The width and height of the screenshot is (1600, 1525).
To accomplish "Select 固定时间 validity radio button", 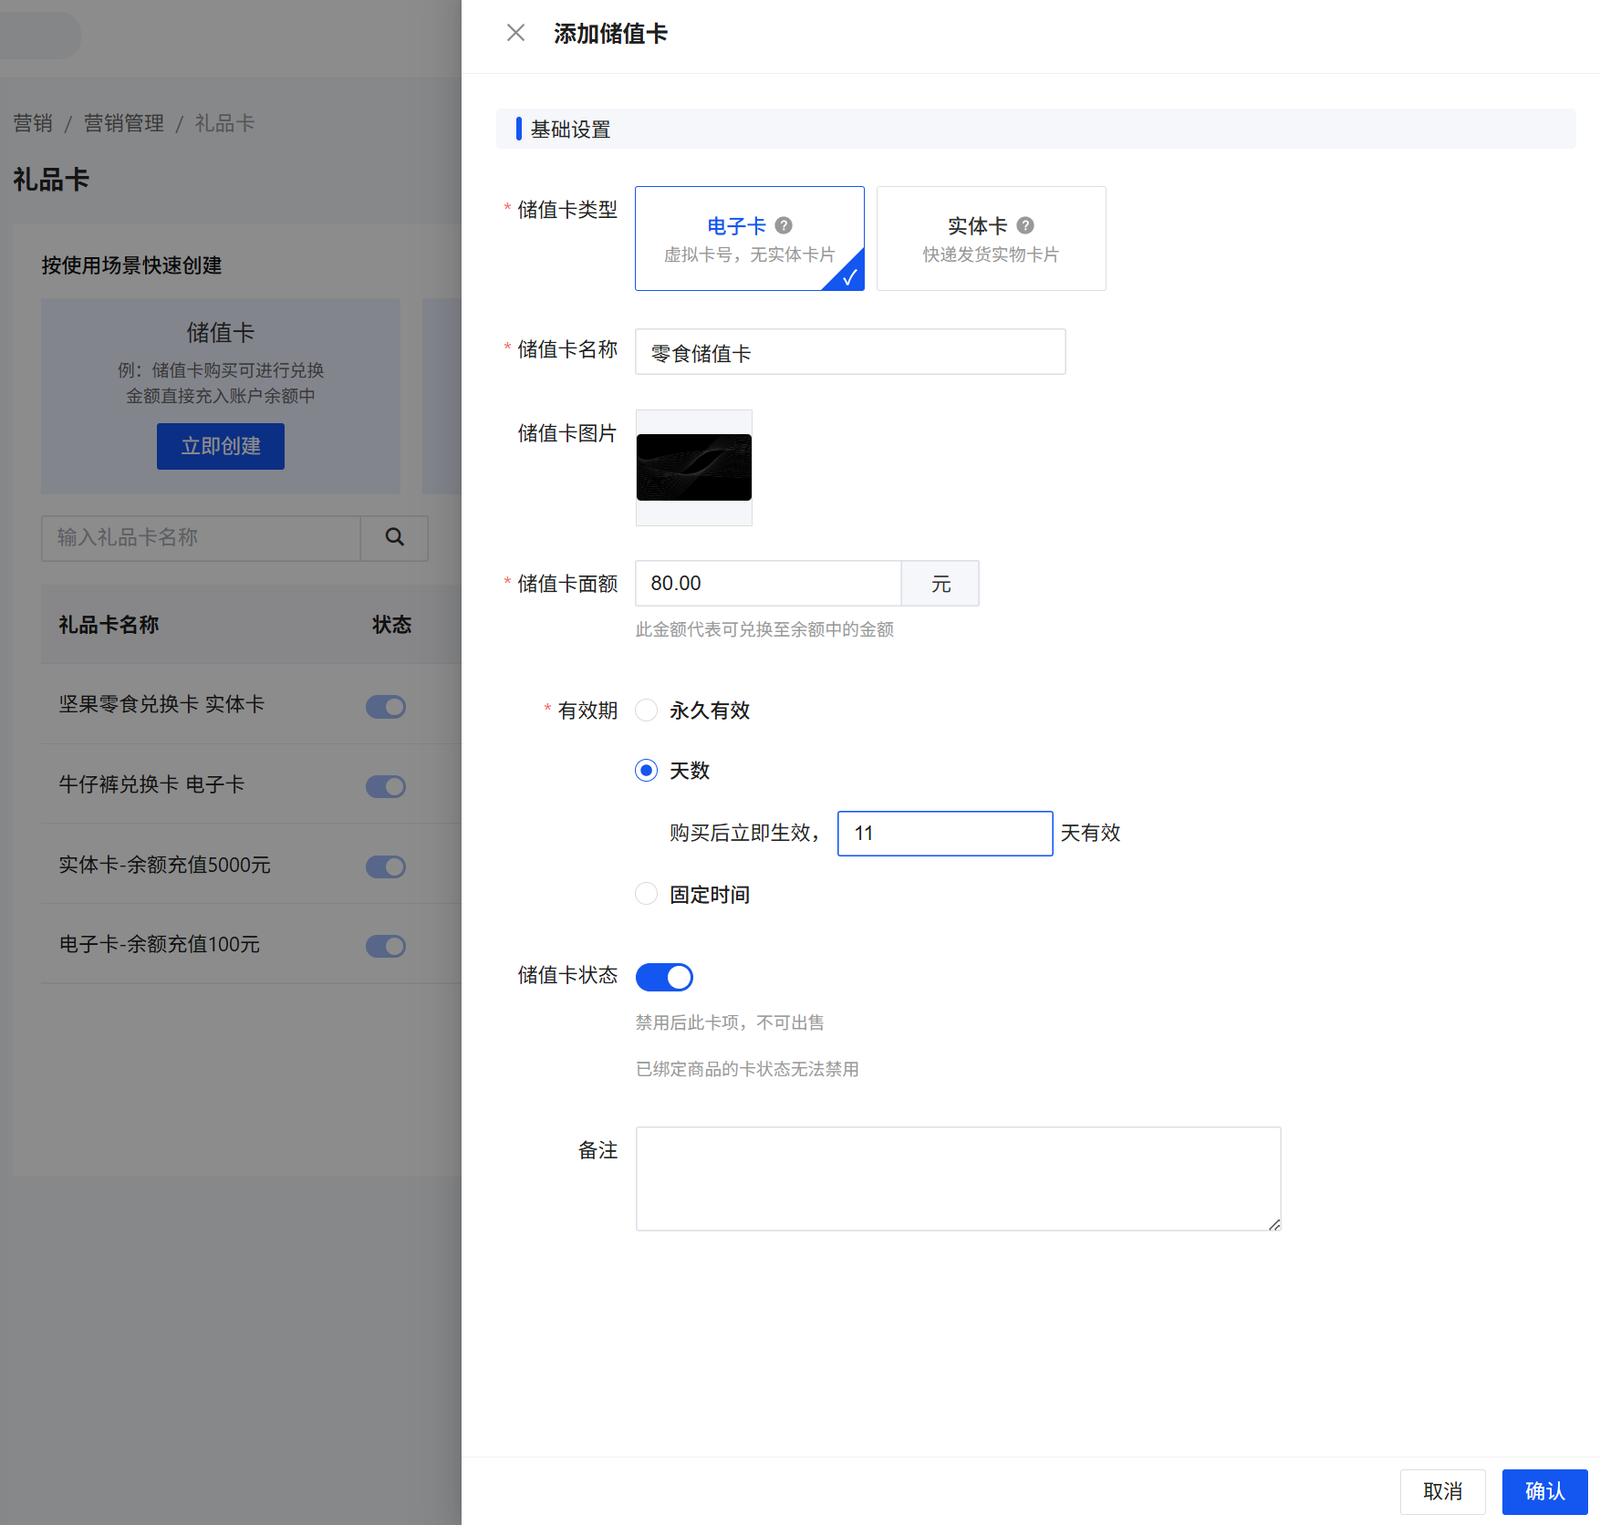I will click(x=647, y=894).
